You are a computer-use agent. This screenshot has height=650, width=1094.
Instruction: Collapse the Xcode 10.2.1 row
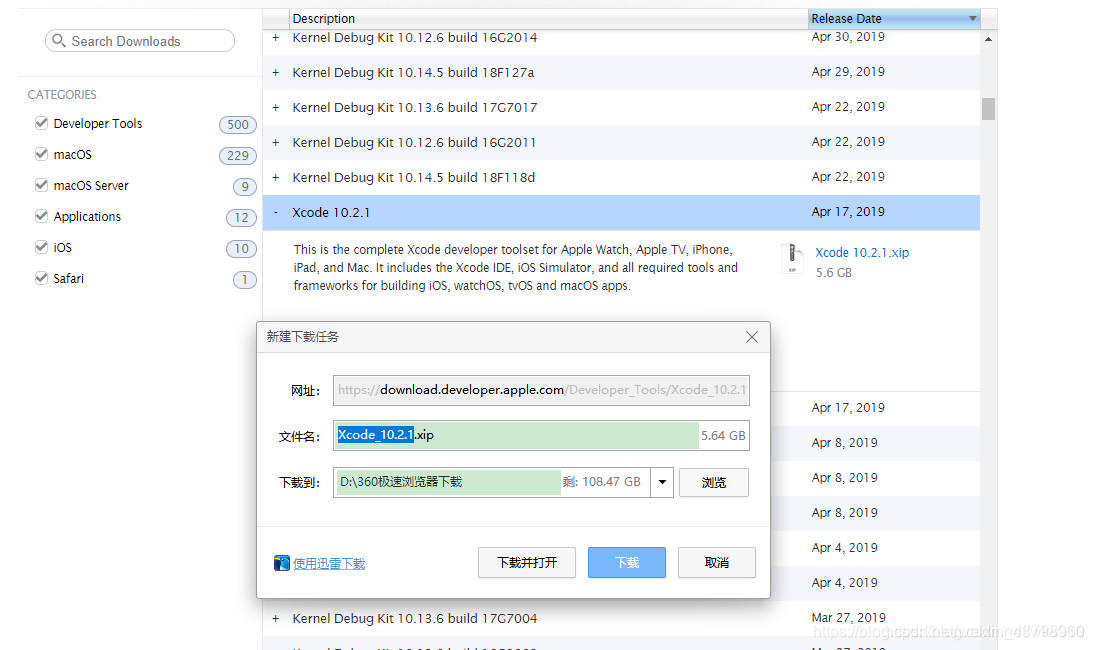pyautogui.click(x=276, y=212)
